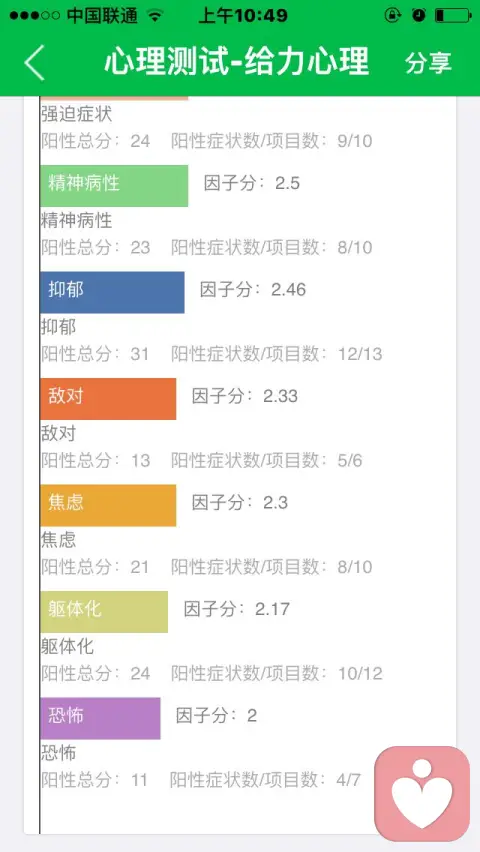The height and width of the screenshot is (852, 480).
Task: Tap the back arrow icon
Action: tap(34, 62)
